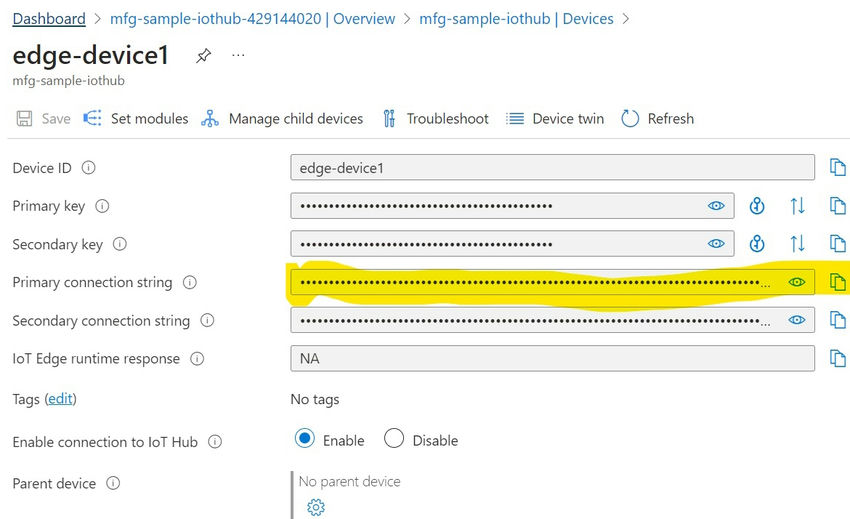
Task: Open Device twin
Action: [x=555, y=119]
